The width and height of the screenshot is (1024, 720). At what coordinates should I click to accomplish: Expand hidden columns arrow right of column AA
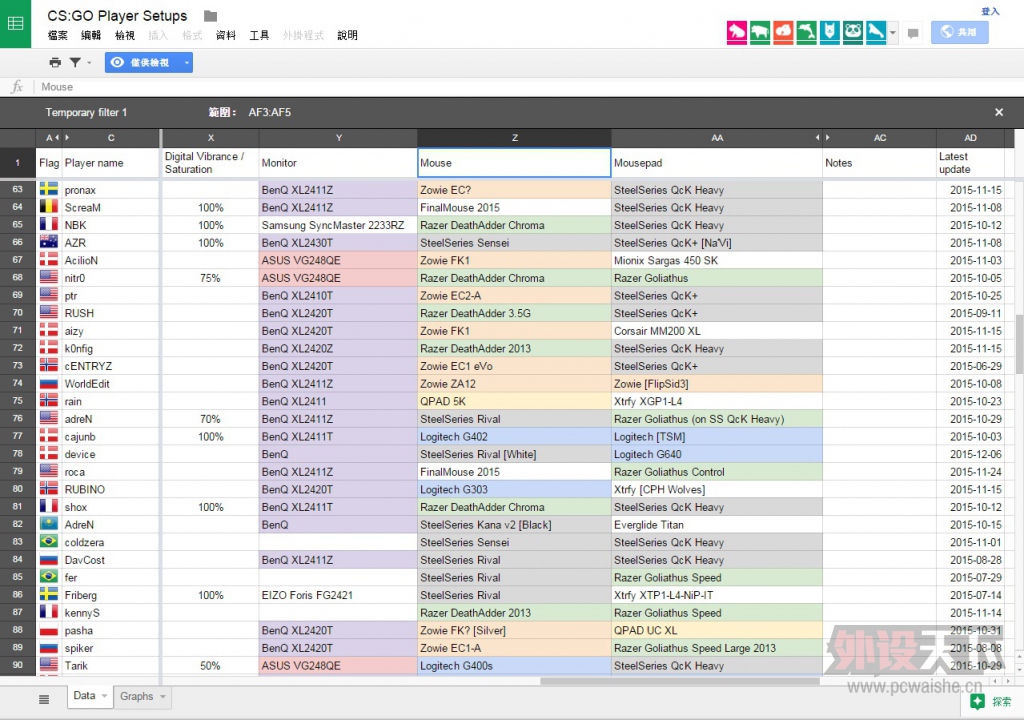coord(817,138)
